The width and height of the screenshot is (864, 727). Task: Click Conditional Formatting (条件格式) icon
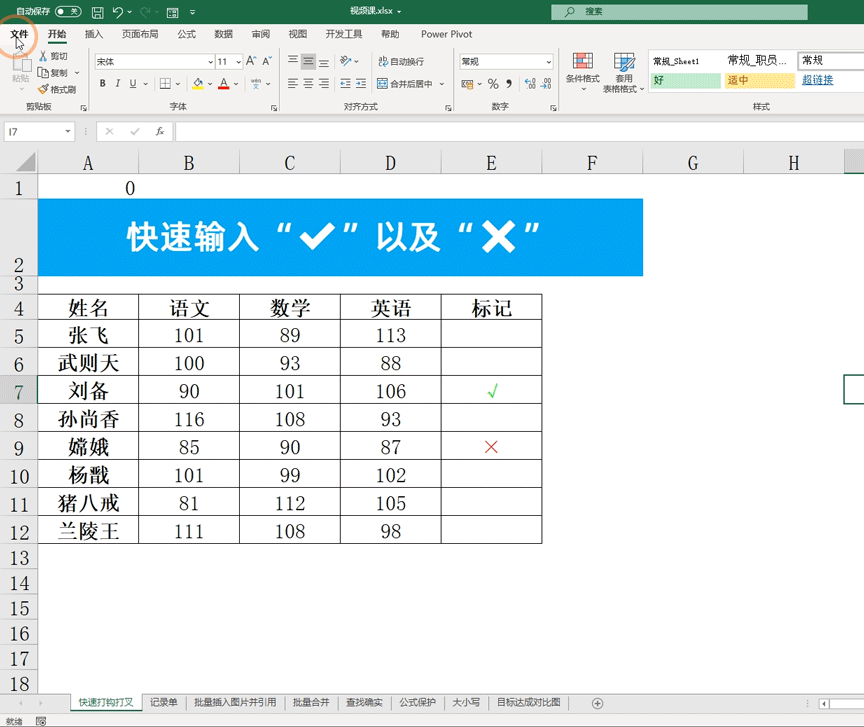tap(582, 61)
